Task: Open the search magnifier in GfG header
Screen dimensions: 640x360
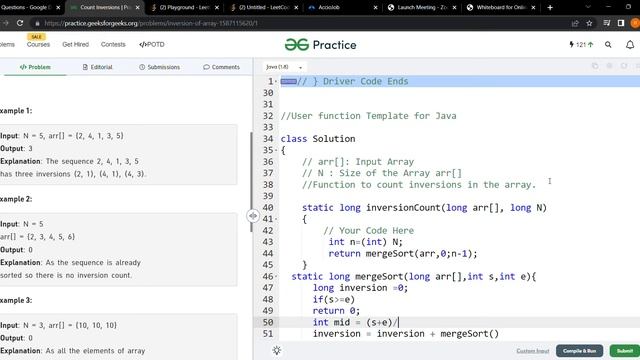Action: pyautogui.click(x=608, y=44)
